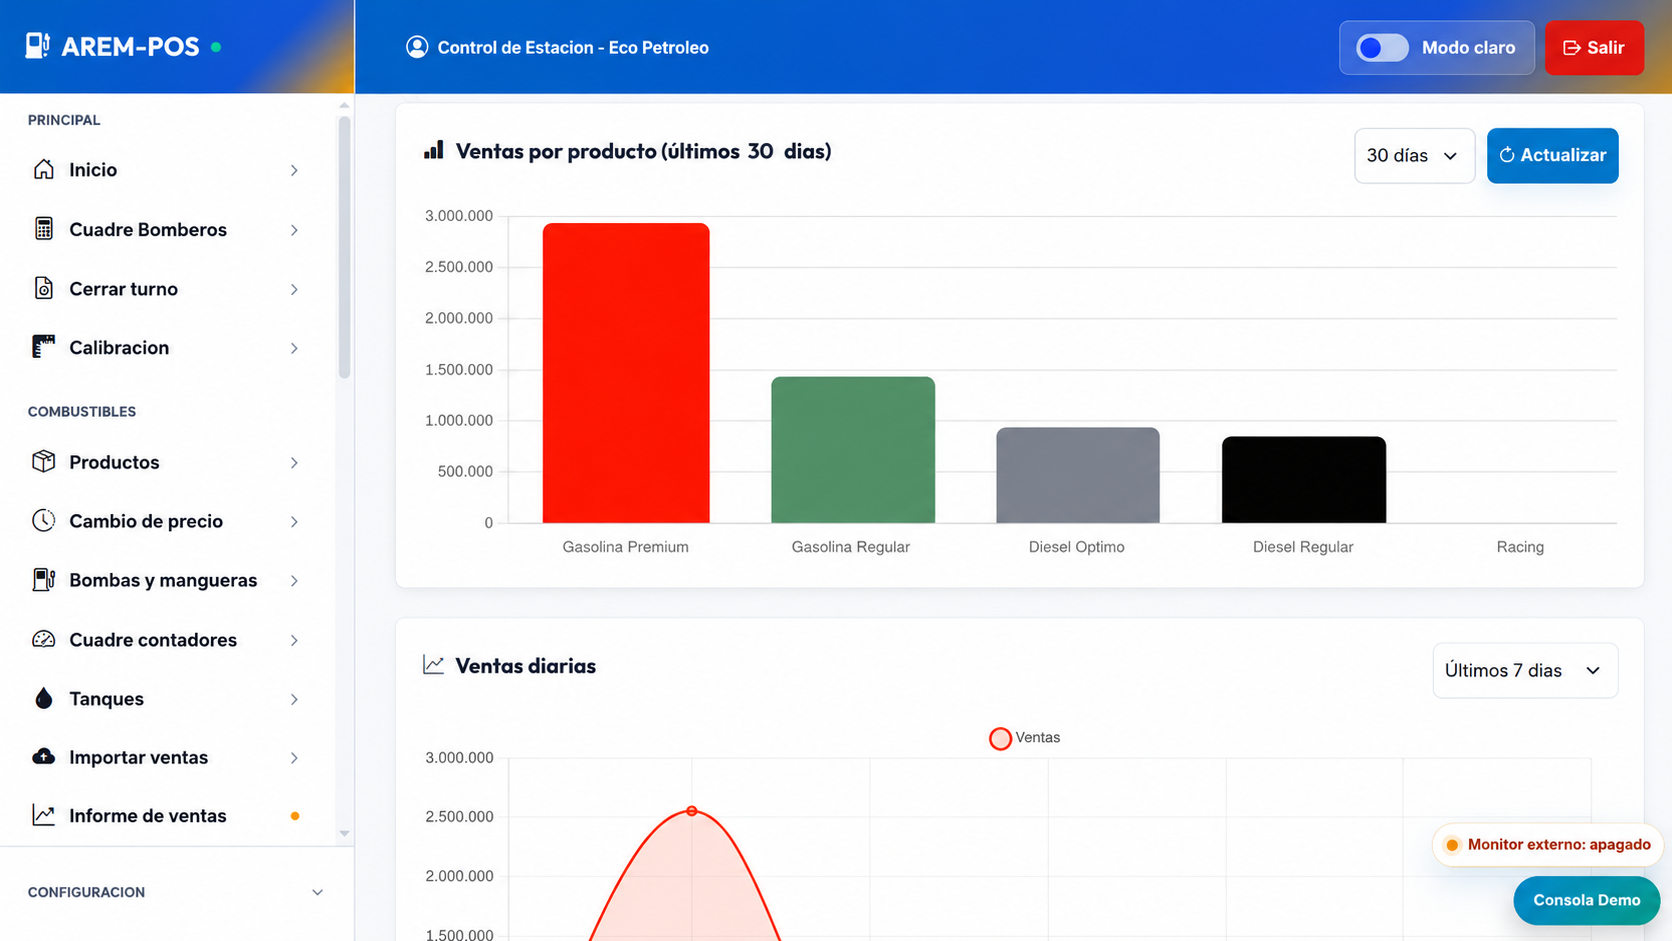
Task: Open the Cuadre contadores gauge icon
Action: pyautogui.click(x=43, y=639)
